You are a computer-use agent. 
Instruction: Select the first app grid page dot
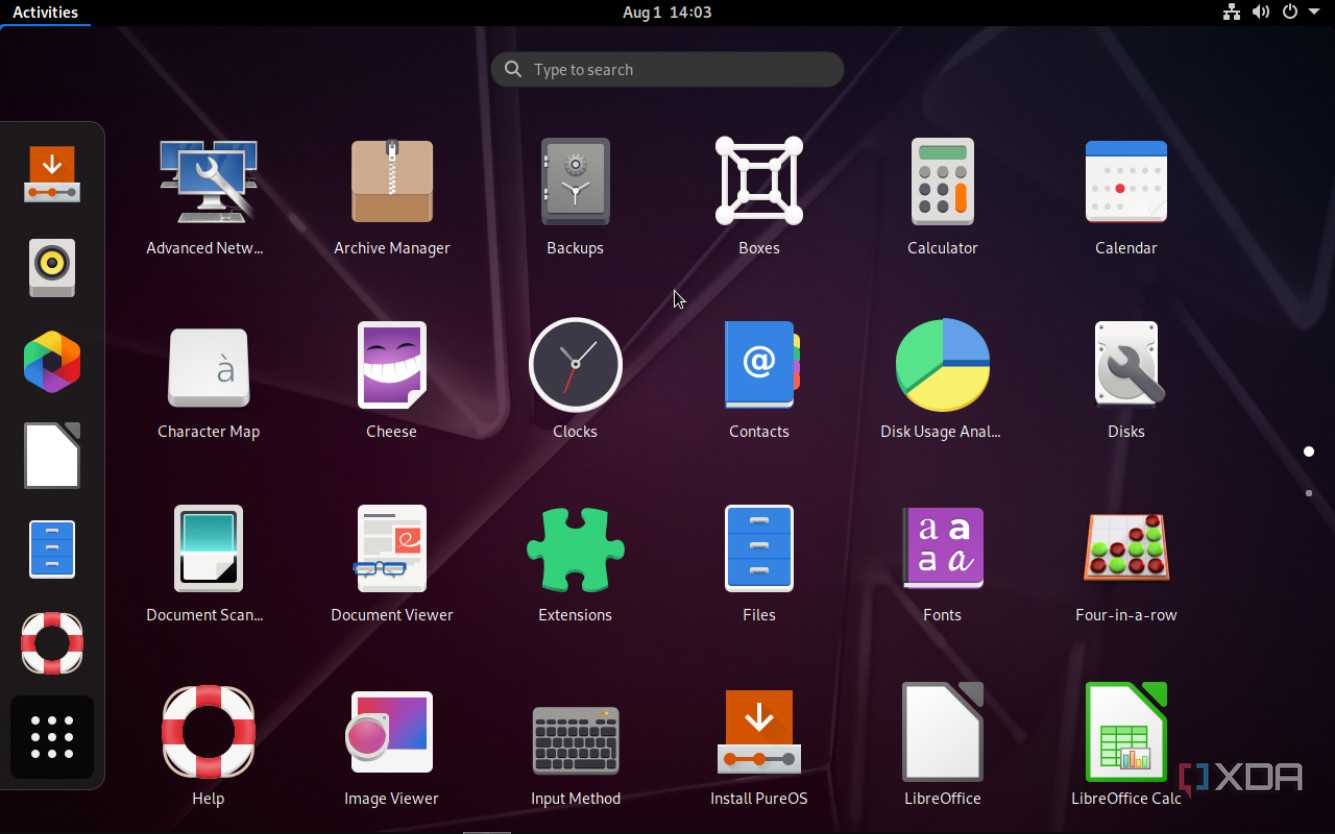[x=1309, y=452]
